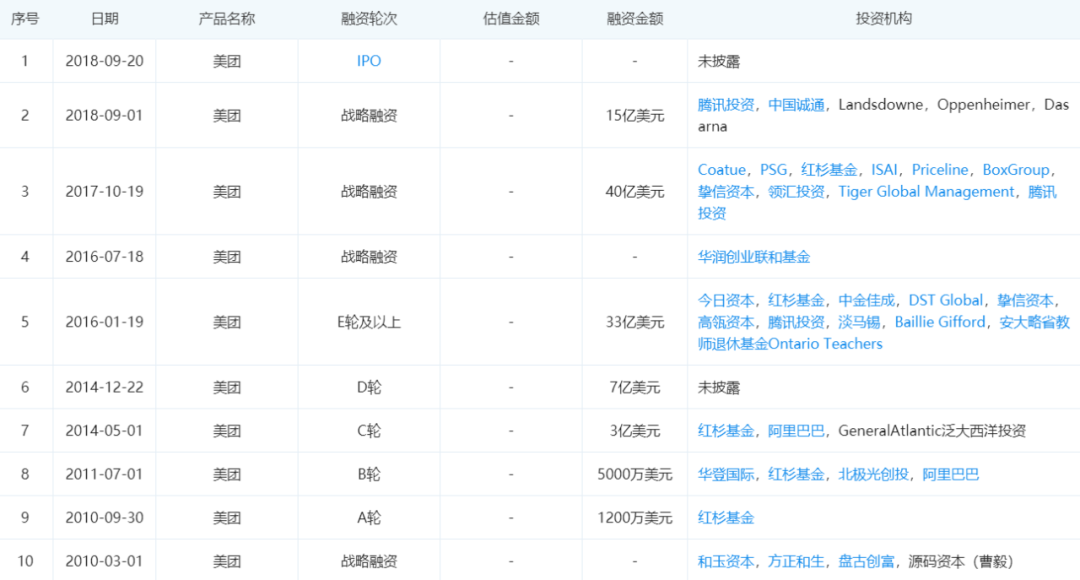Click the C轮 round cell
1080x580 pixels.
[x=369, y=431]
